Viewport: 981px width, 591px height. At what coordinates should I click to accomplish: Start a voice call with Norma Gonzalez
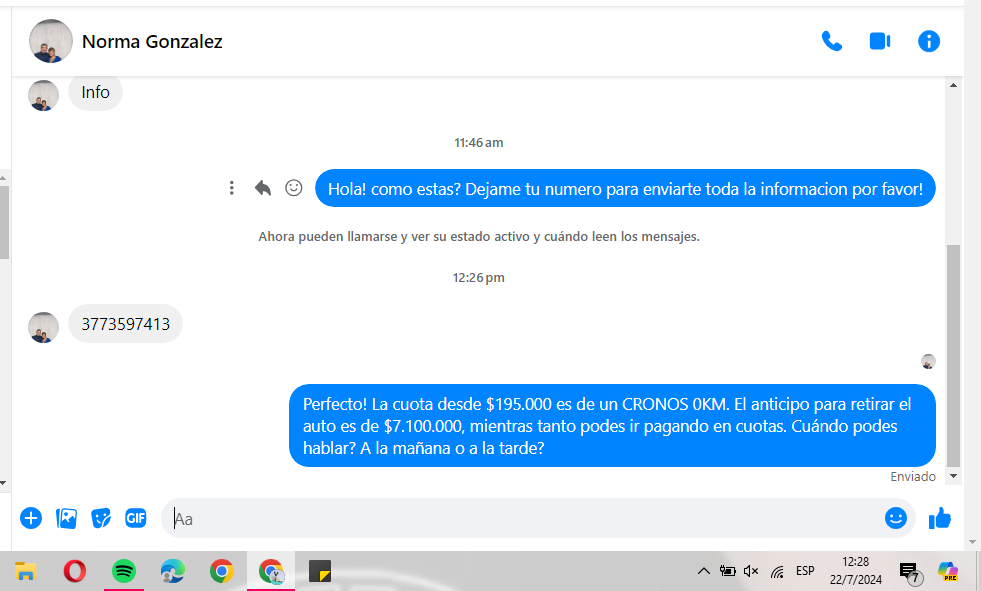coord(831,41)
